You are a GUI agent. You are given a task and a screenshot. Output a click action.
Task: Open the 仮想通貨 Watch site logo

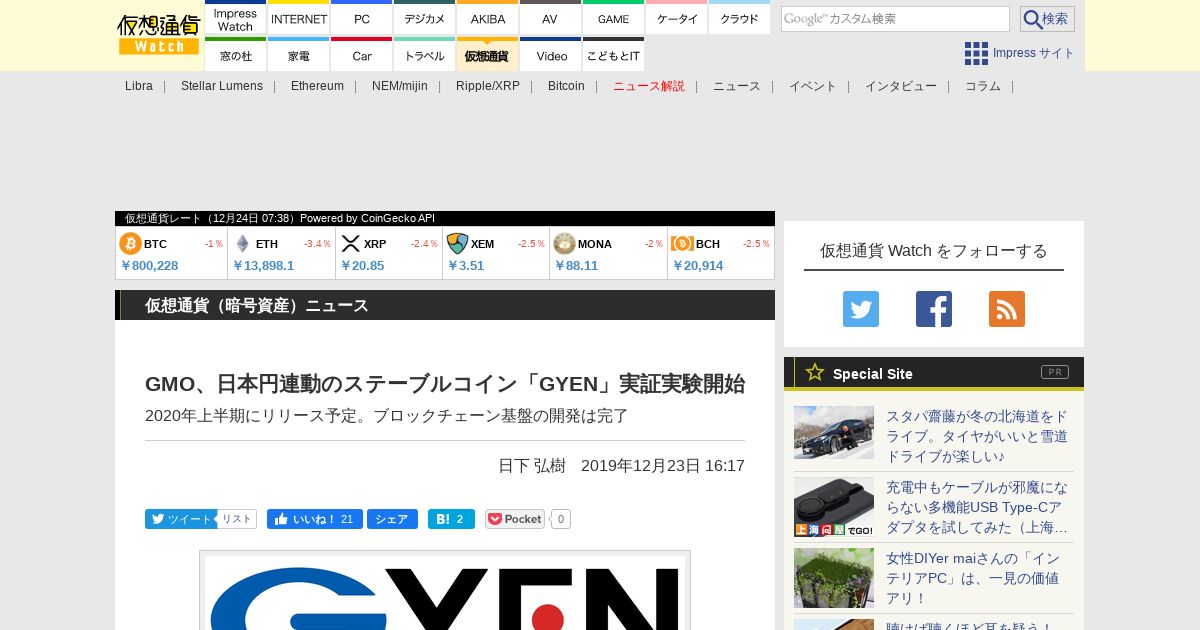(x=159, y=35)
